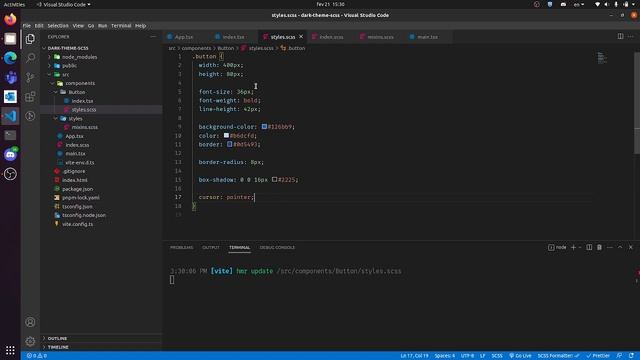
Task: Click the feedback icon in the status bar
Action: [619, 356]
